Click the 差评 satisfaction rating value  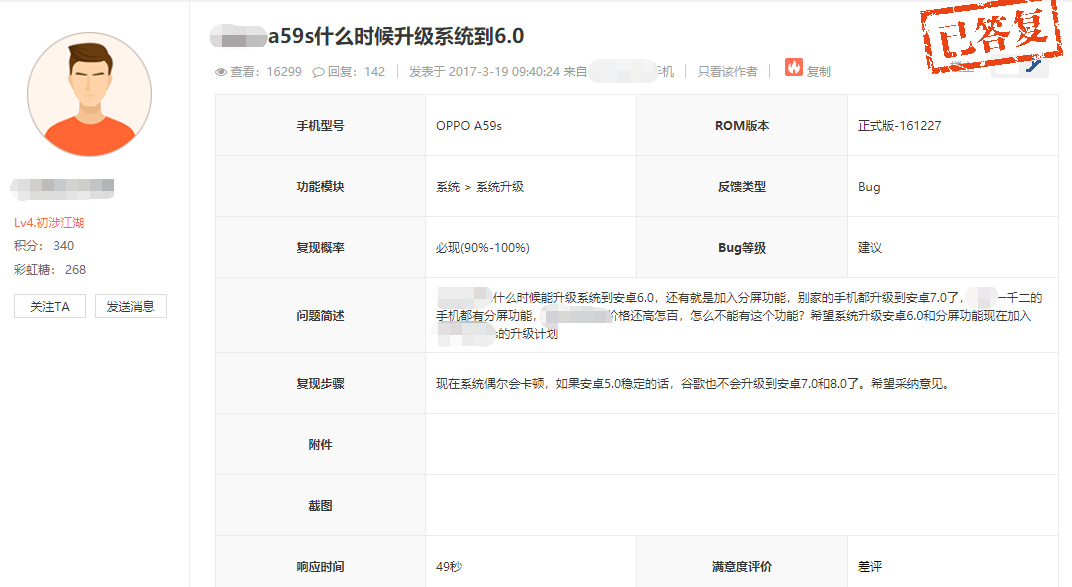[x=870, y=566]
